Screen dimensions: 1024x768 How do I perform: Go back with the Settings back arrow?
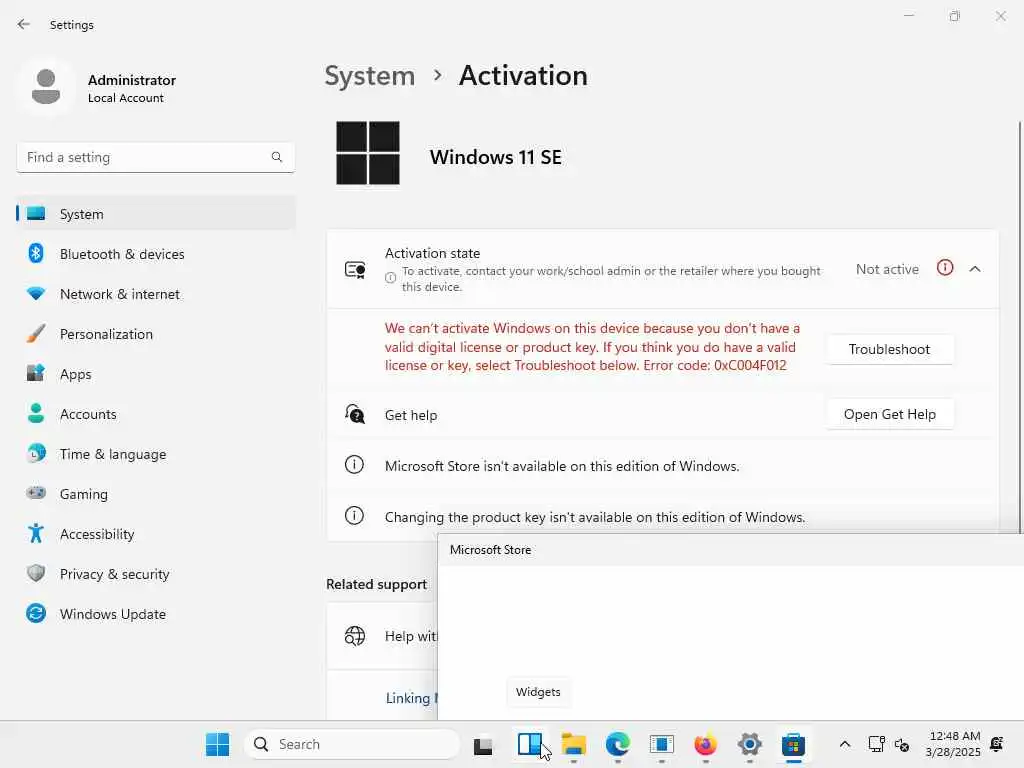(24, 25)
